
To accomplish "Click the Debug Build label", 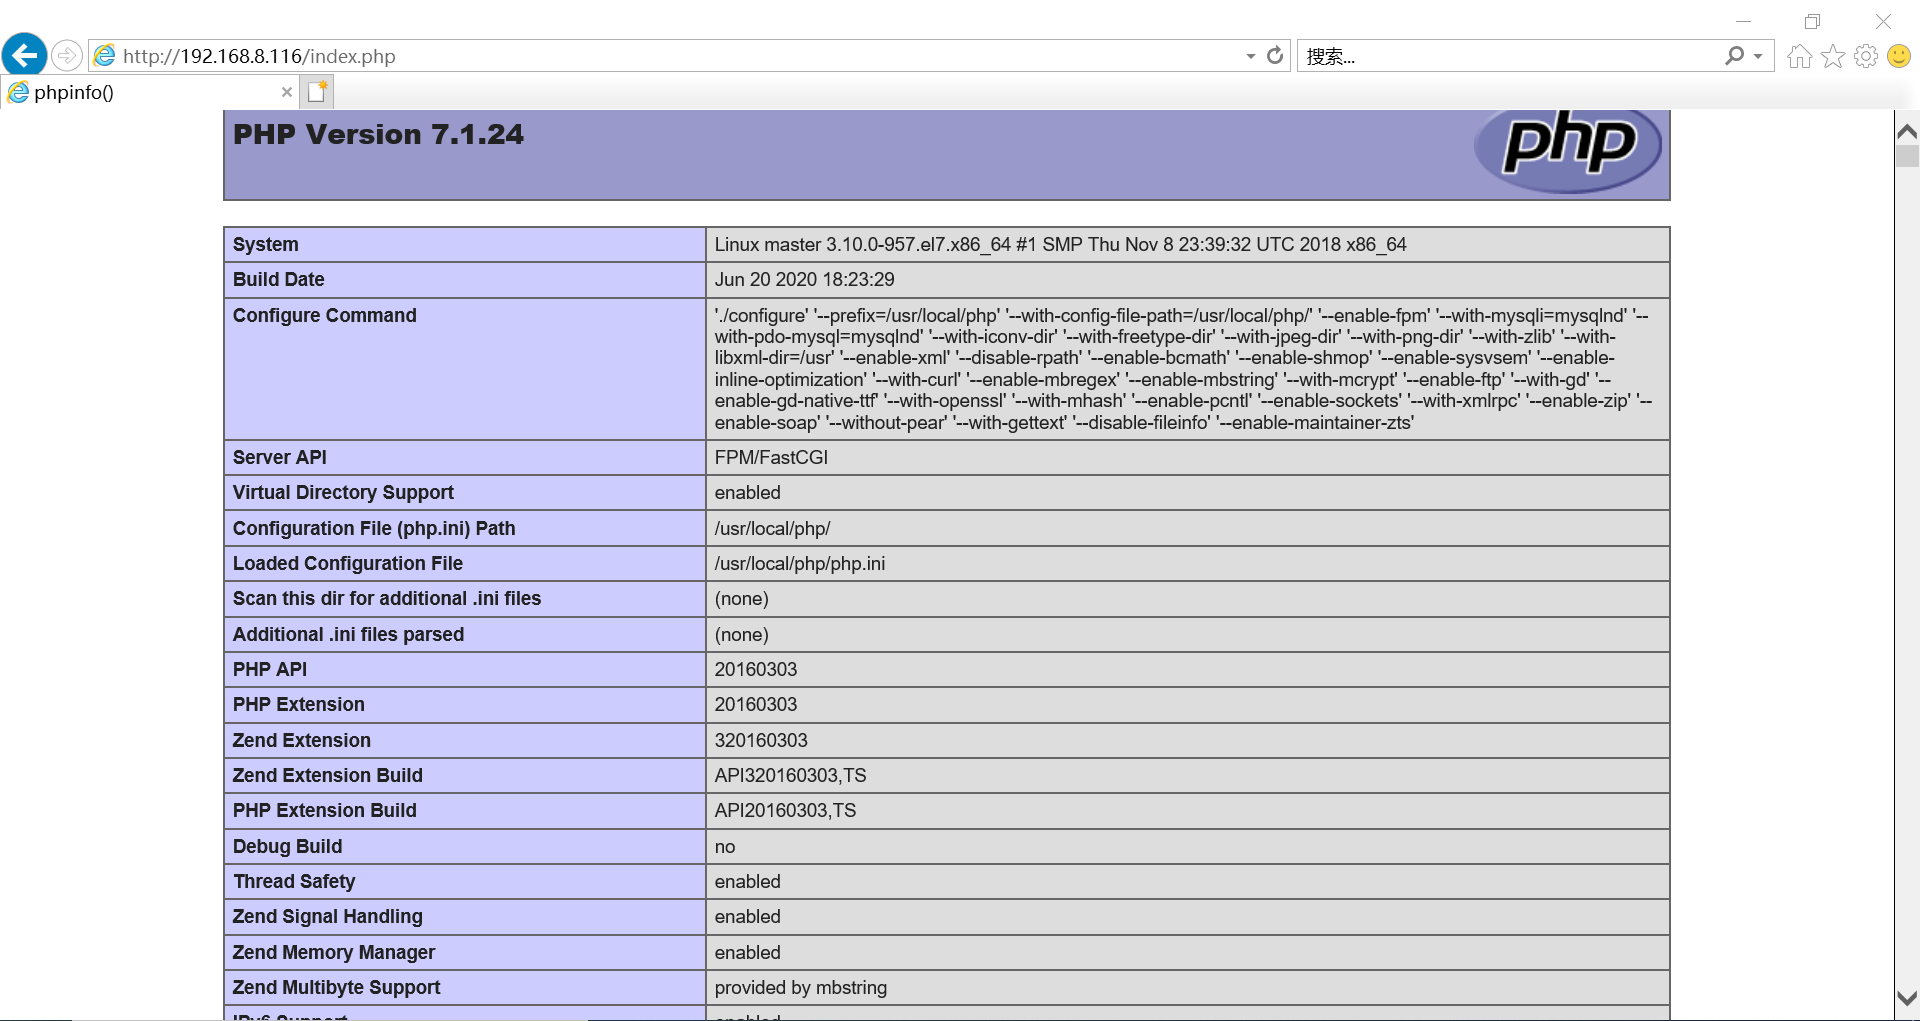I will pyautogui.click(x=287, y=846).
